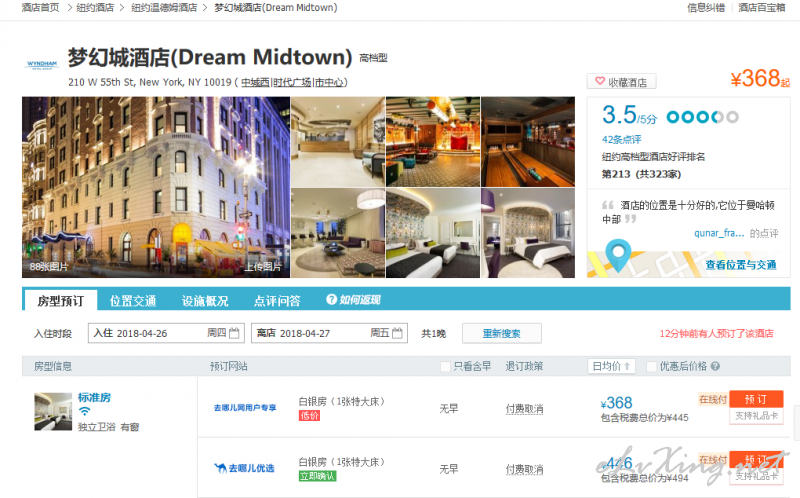Click the check-in date field 2018-04-26

click(x=166, y=333)
